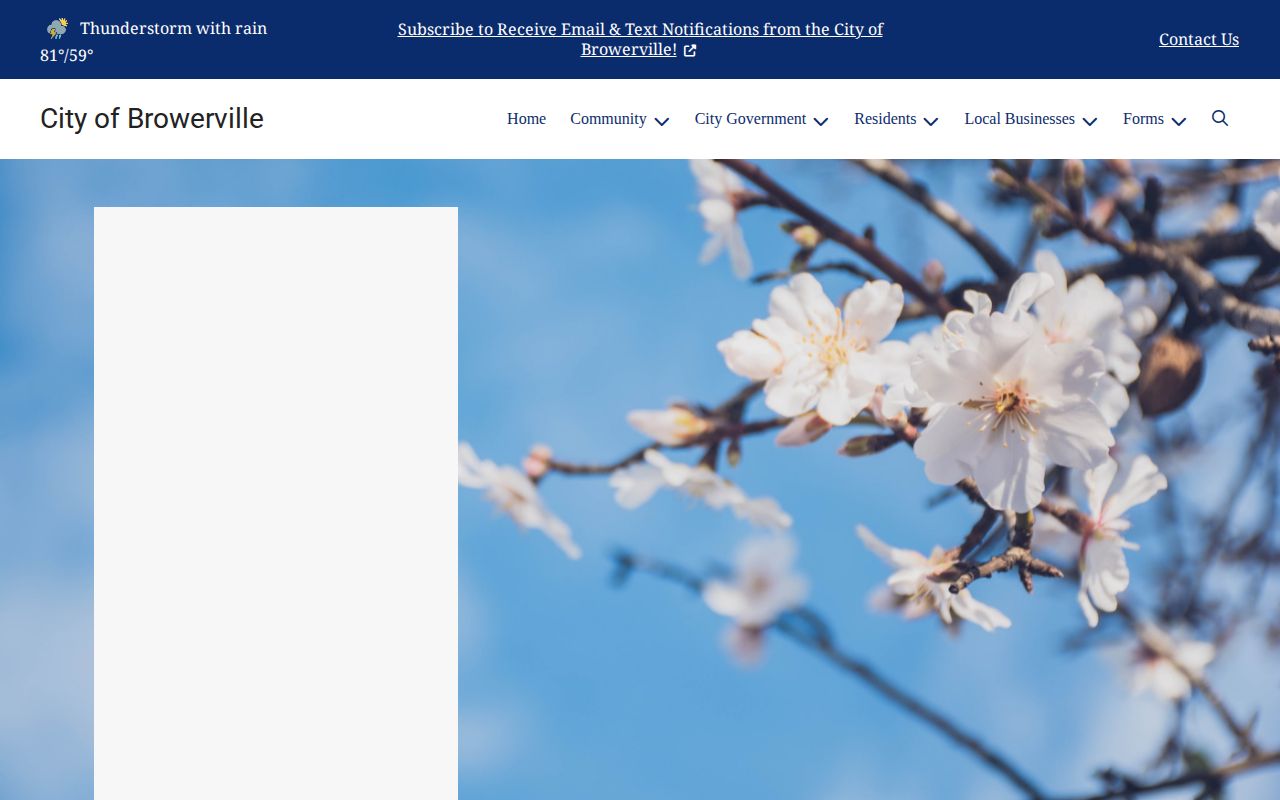Image resolution: width=1280 pixels, height=800 pixels.
Task: Expand the City Government dropdown chevron
Action: (x=821, y=121)
